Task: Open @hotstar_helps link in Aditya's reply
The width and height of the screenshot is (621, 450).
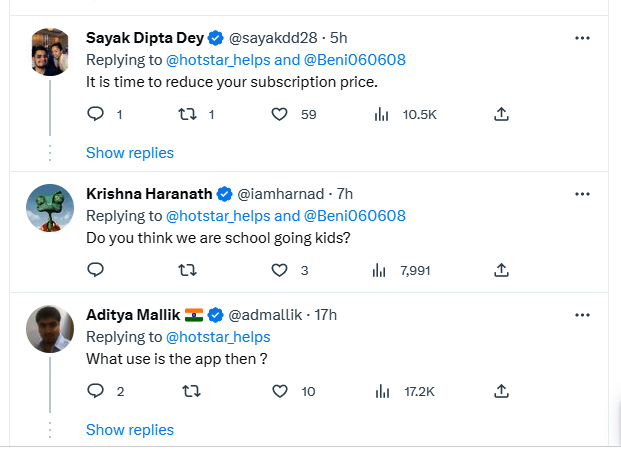Action: [218, 337]
